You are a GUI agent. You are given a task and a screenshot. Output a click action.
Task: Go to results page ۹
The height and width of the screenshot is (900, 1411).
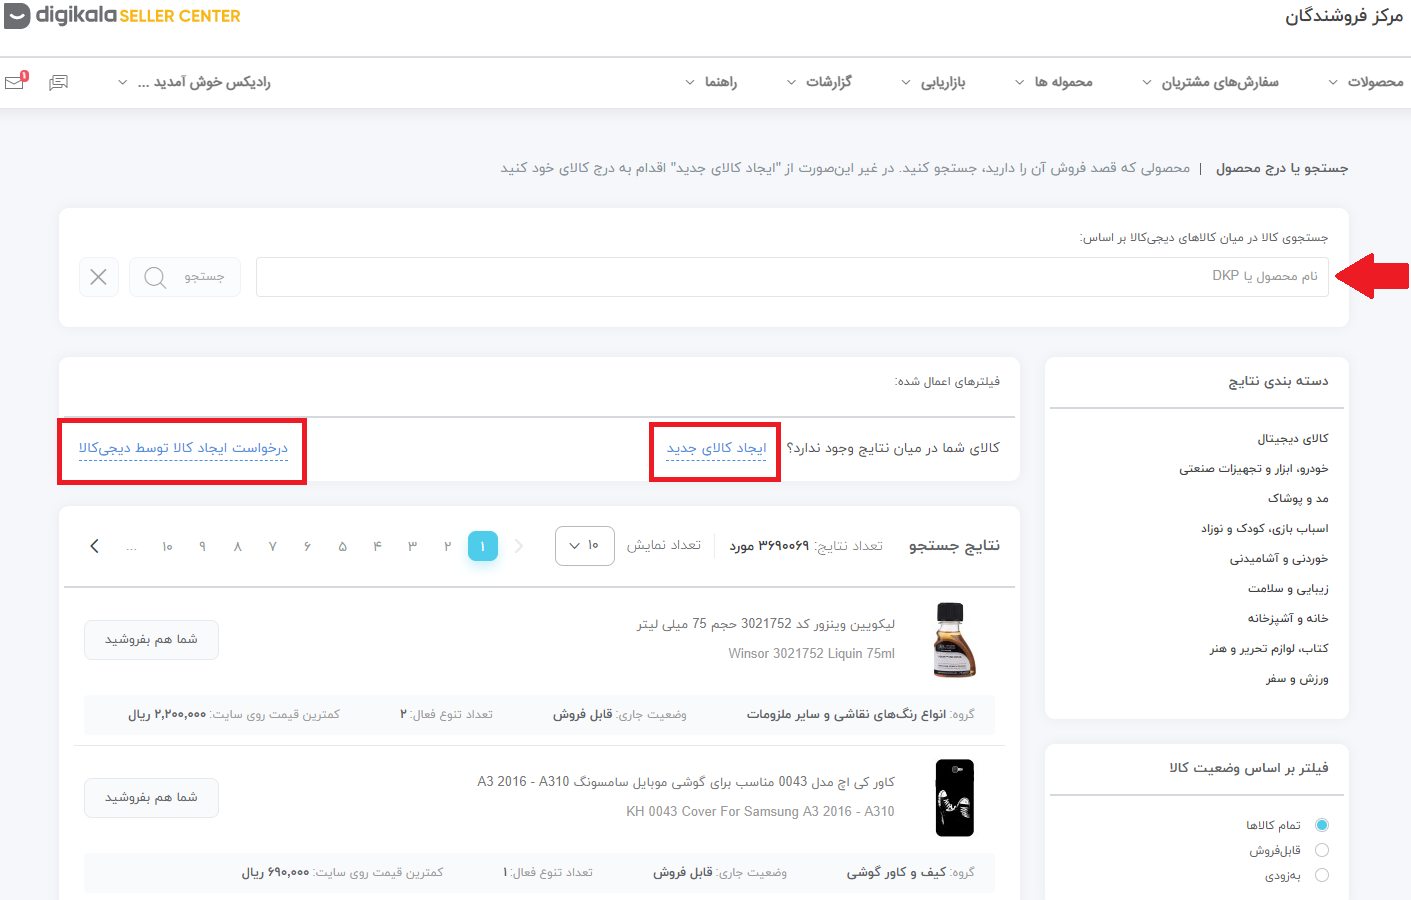click(x=202, y=546)
